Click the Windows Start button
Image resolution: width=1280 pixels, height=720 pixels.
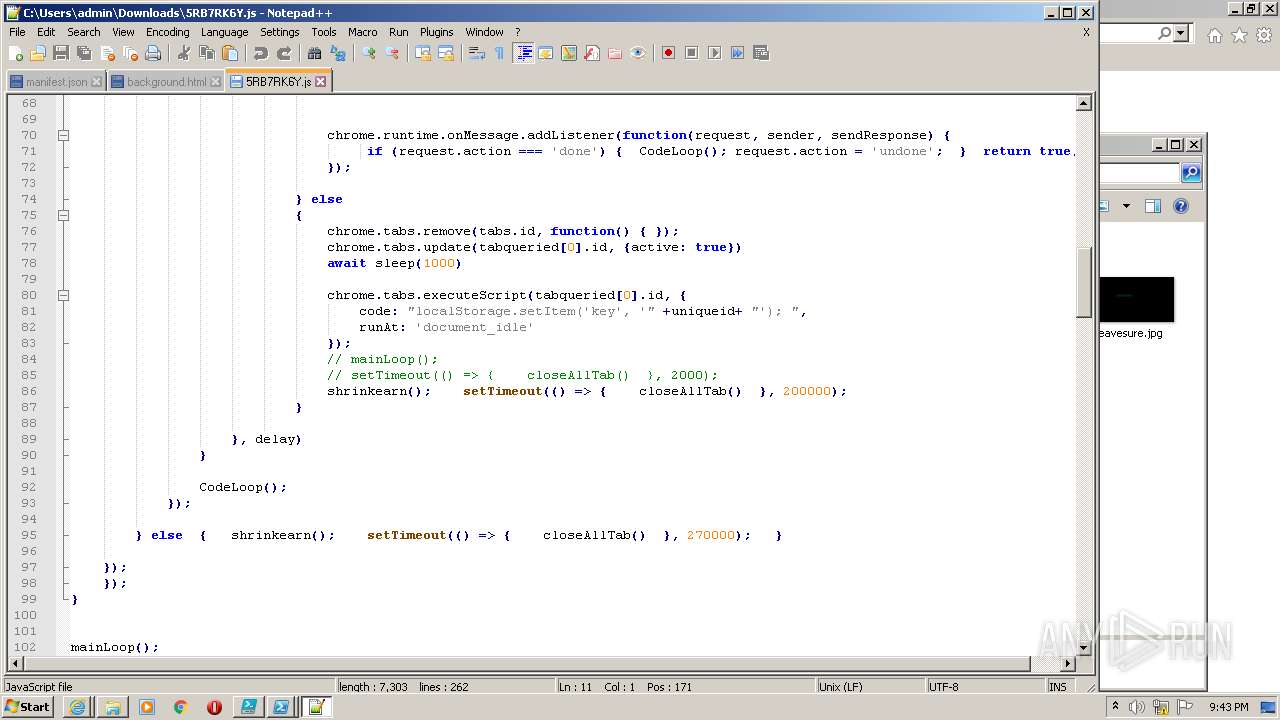[28, 707]
